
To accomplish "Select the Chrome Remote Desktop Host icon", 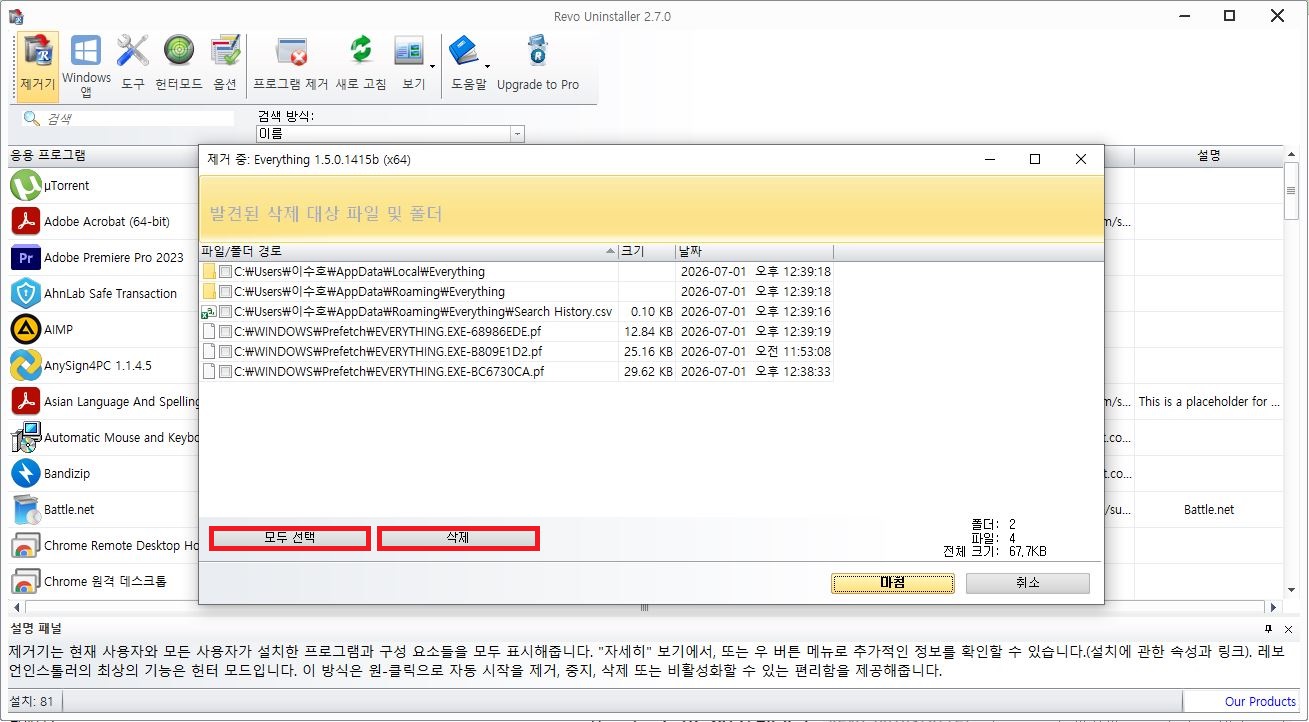I will (26, 546).
